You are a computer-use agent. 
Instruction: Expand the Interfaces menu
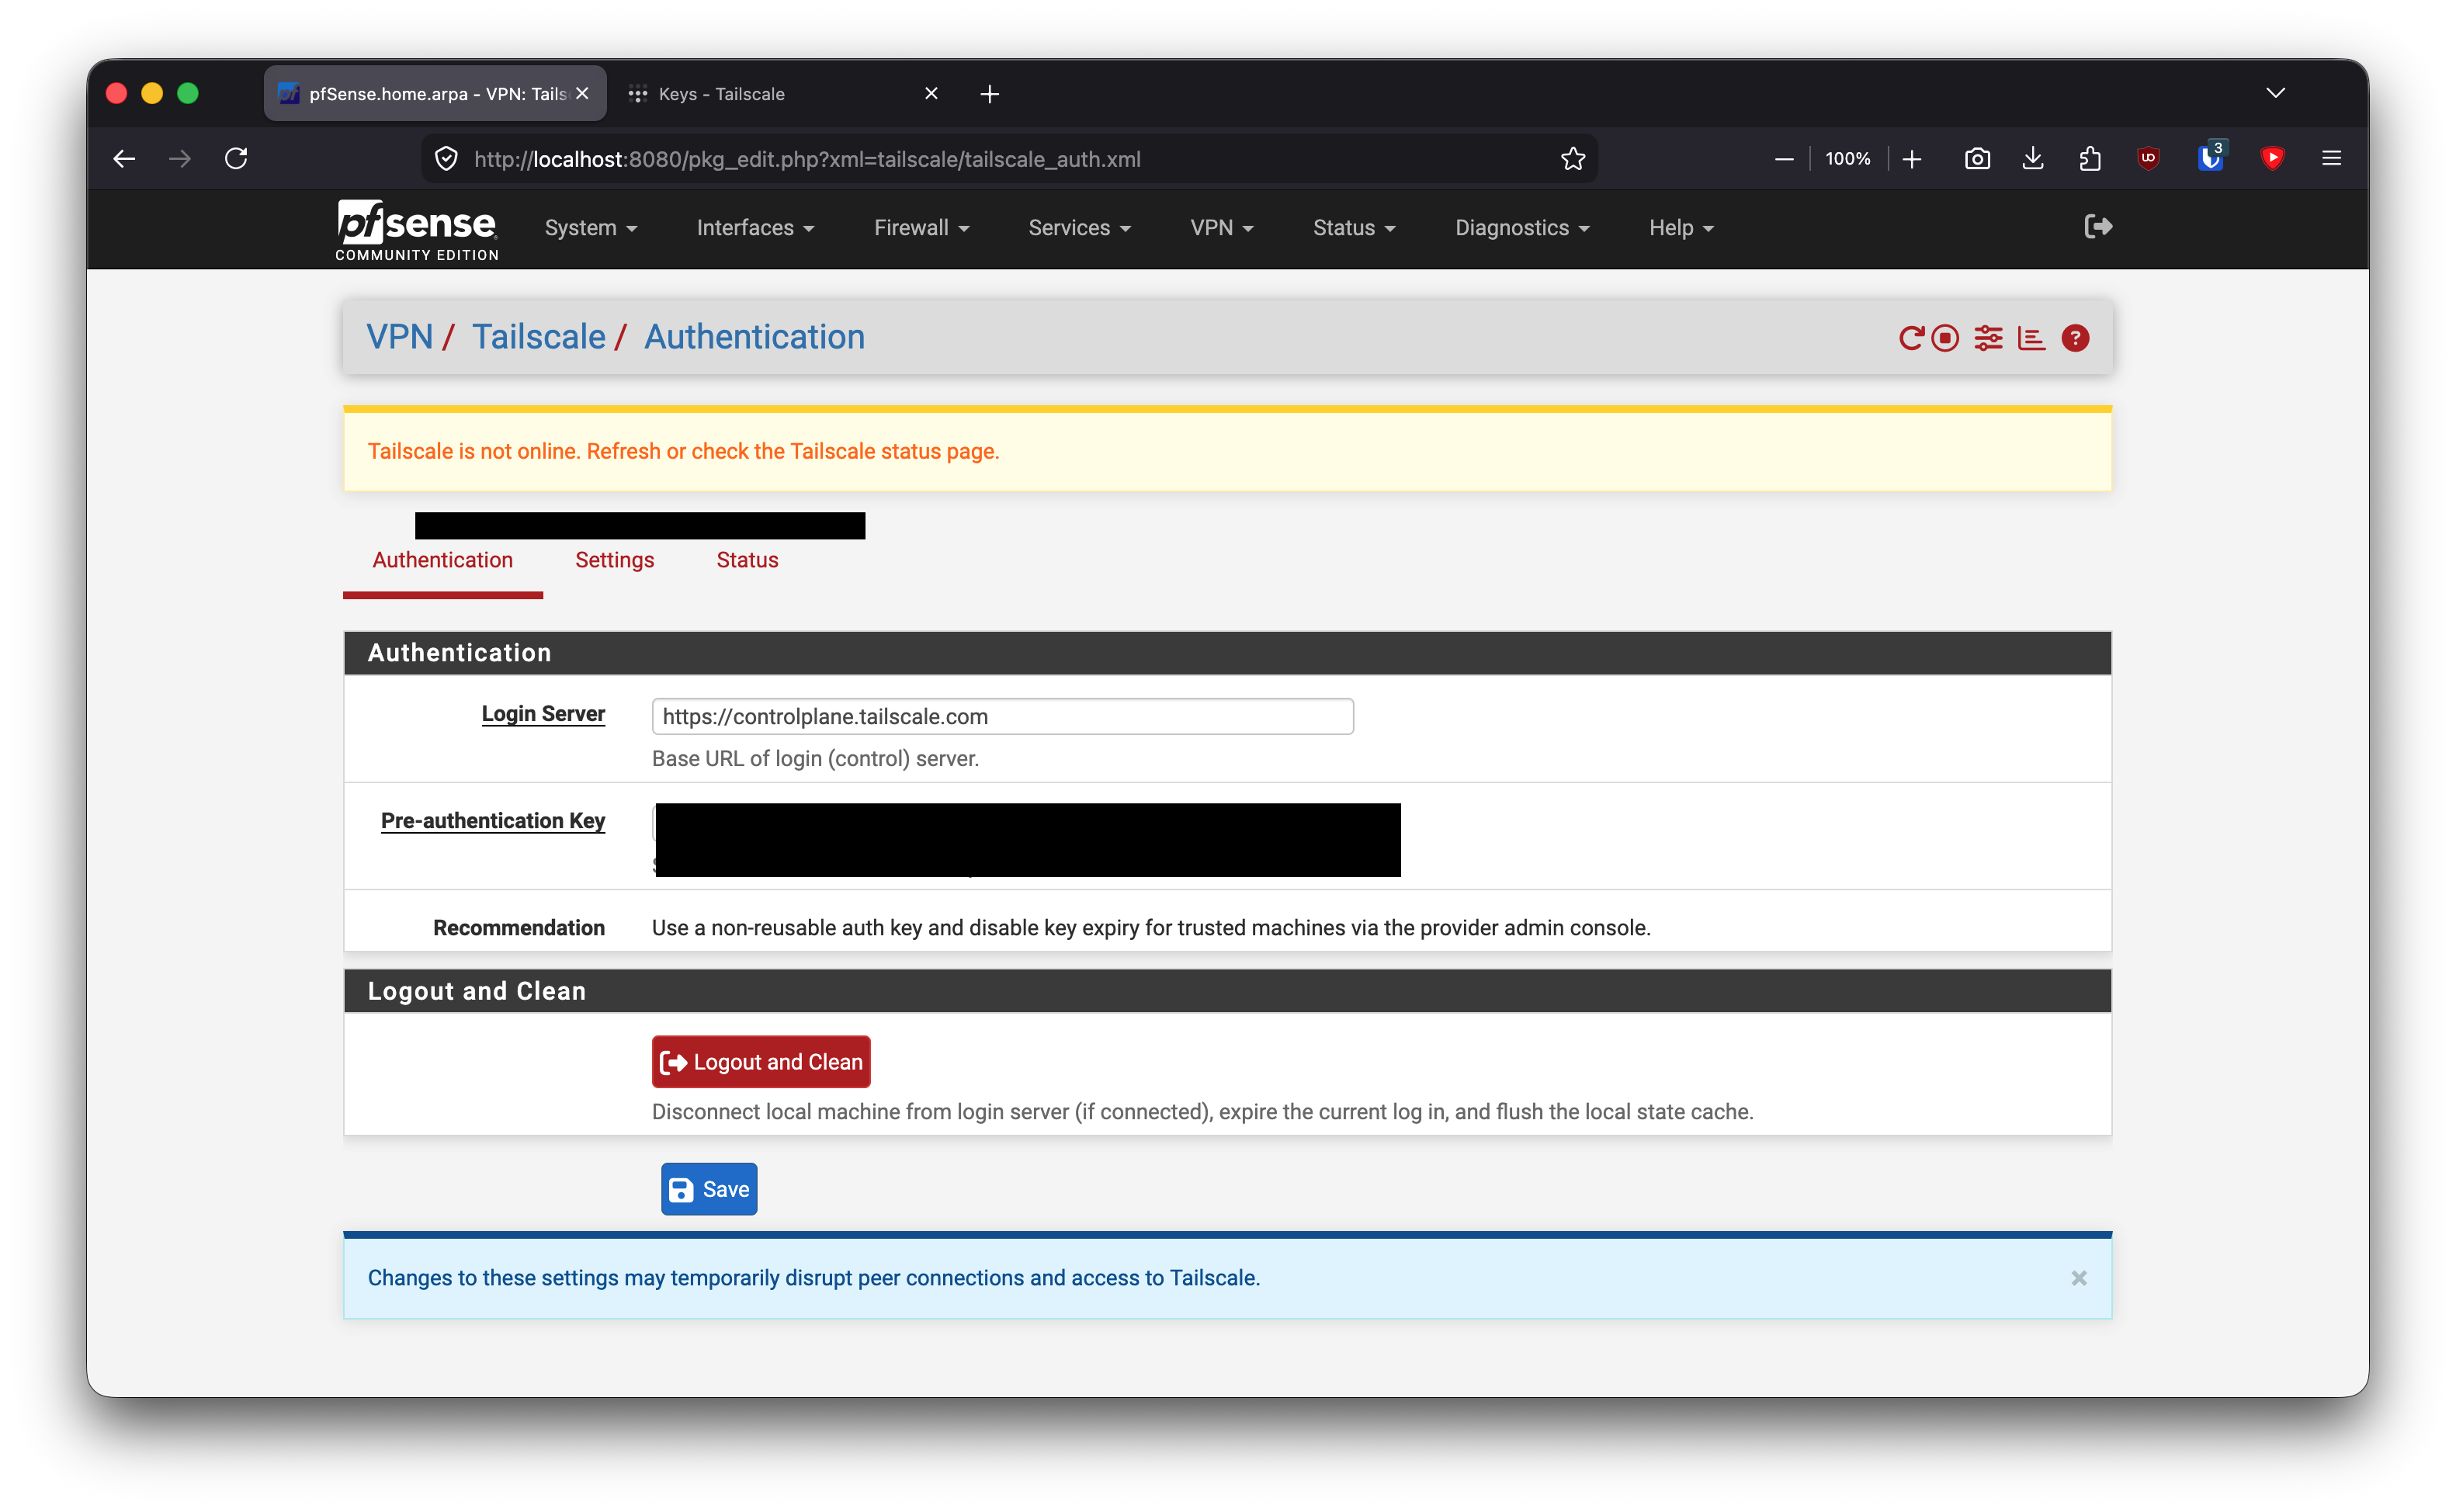point(755,228)
